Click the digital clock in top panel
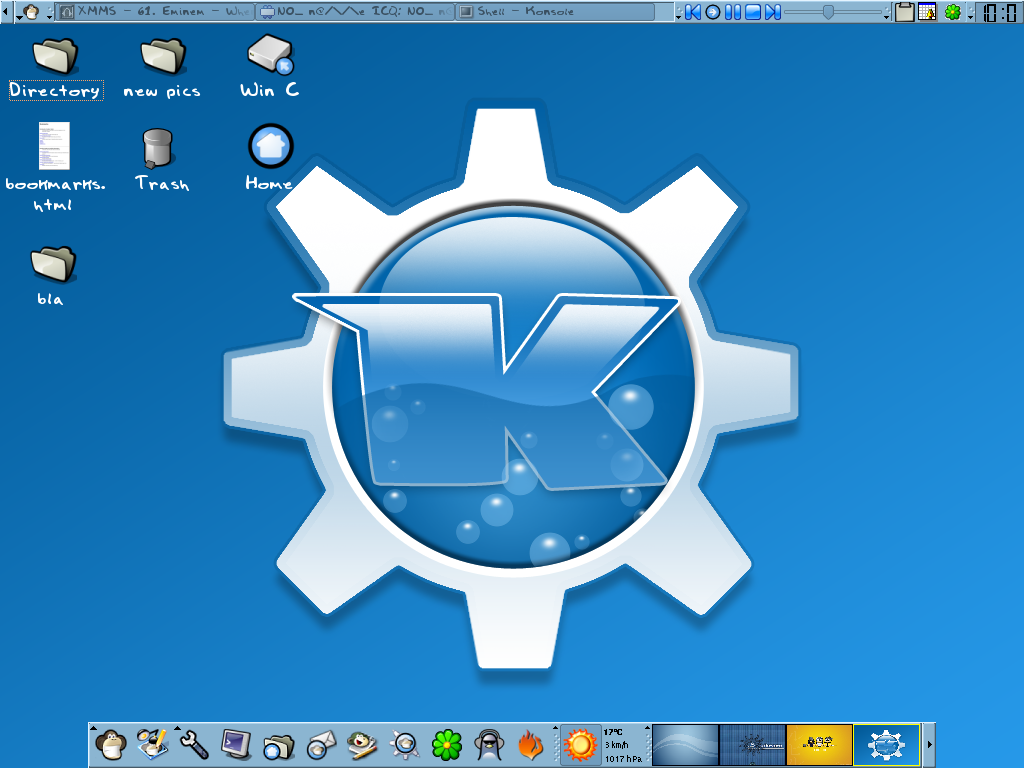Screen dimensions: 1024x768 (x=999, y=12)
